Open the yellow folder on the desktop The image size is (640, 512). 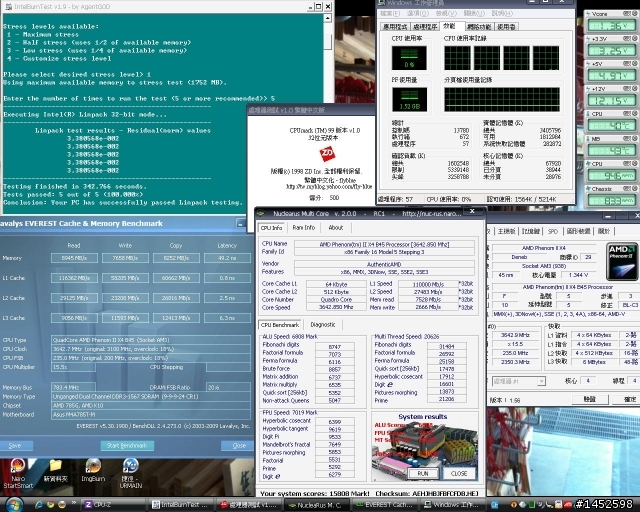click(x=55, y=470)
